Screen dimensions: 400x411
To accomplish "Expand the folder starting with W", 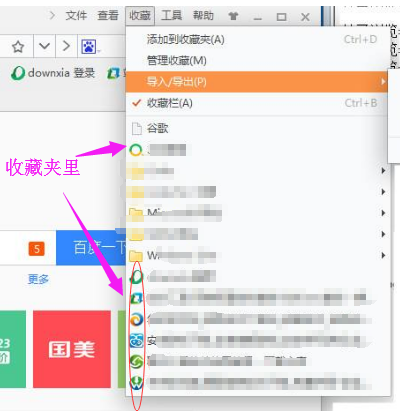I will 257,256.
